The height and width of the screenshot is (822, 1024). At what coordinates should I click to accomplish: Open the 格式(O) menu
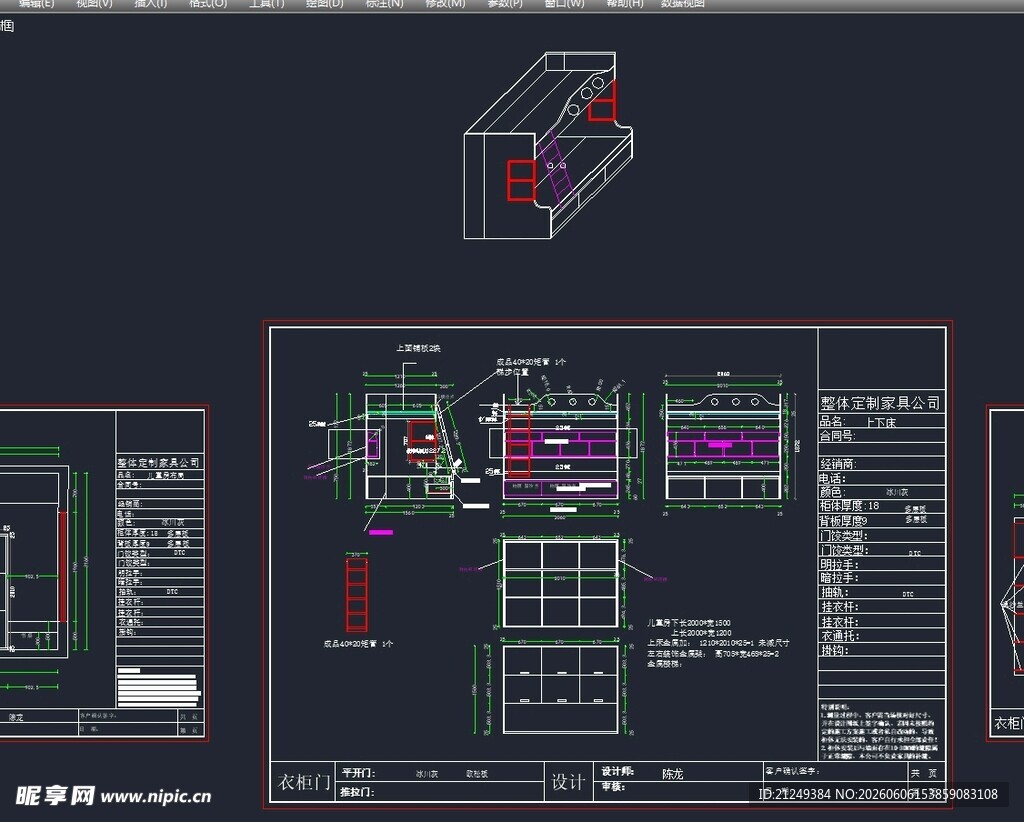coord(208,4)
